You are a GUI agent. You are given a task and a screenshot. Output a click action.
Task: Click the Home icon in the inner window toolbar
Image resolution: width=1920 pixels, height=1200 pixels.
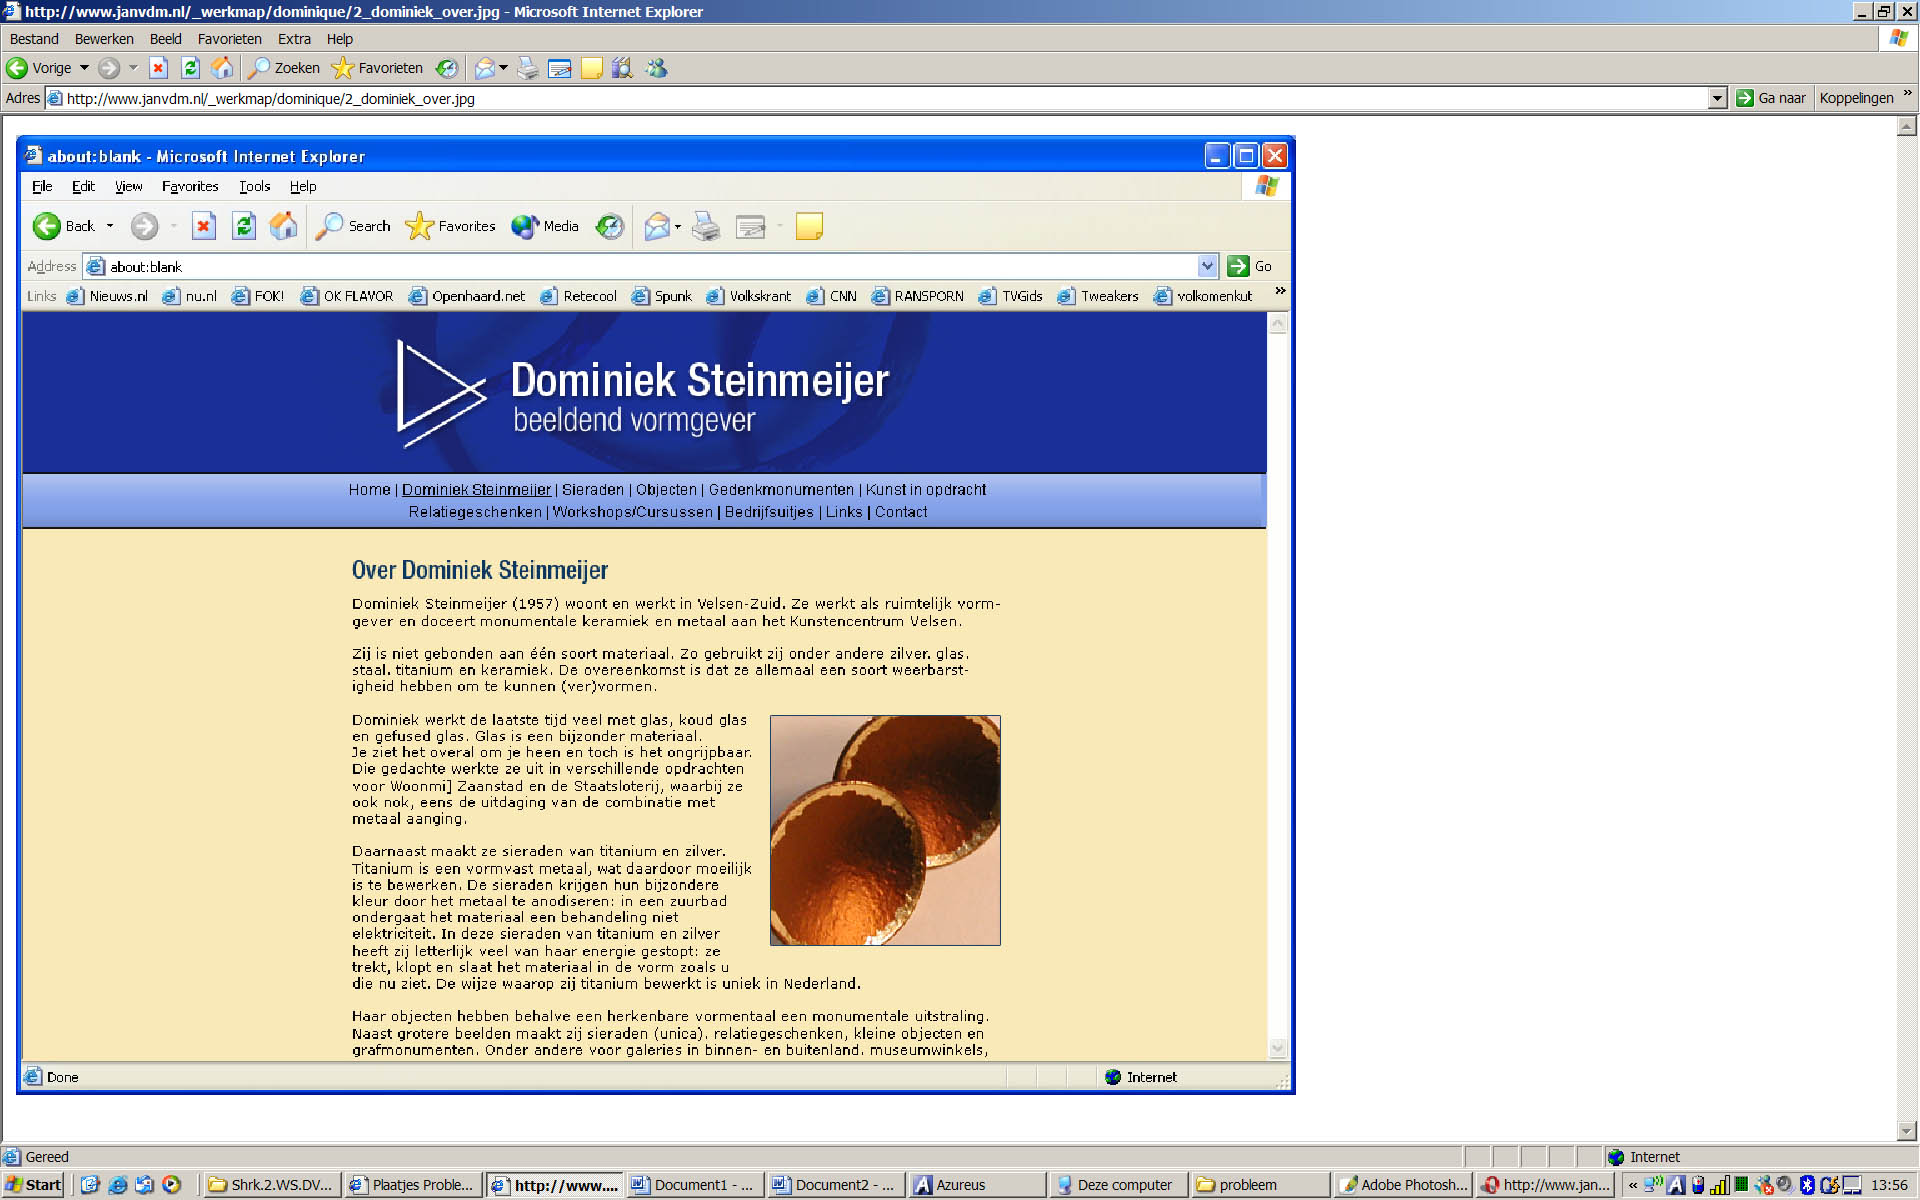(x=284, y=226)
